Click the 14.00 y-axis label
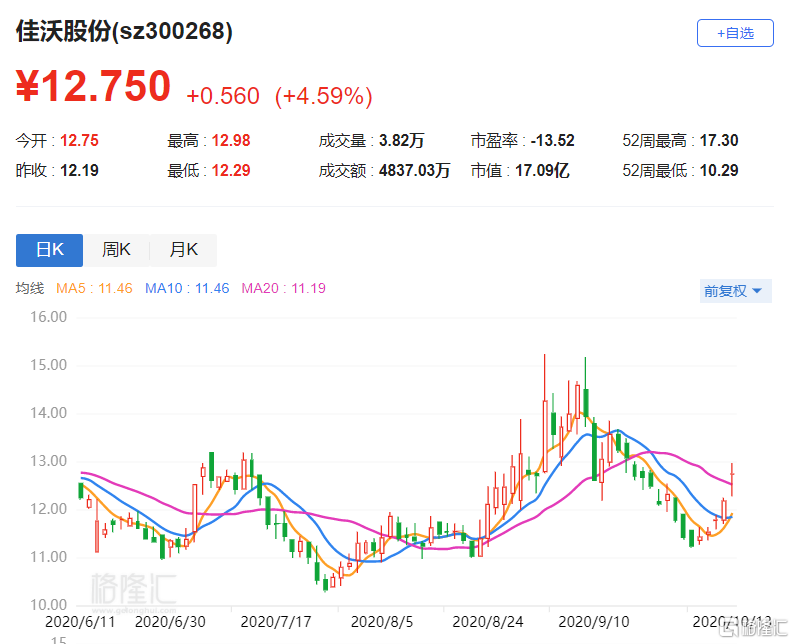794x644 pixels. point(48,413)
